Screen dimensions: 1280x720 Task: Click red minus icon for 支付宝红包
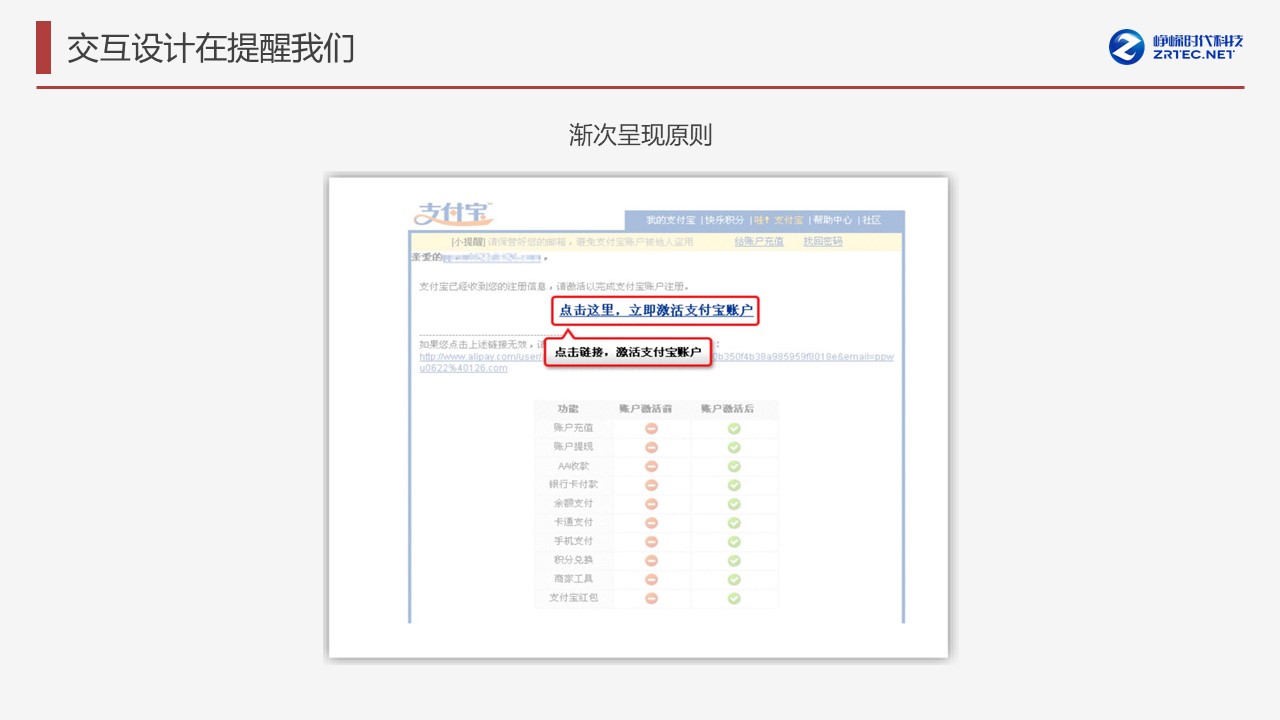click(x=651, y=598)
